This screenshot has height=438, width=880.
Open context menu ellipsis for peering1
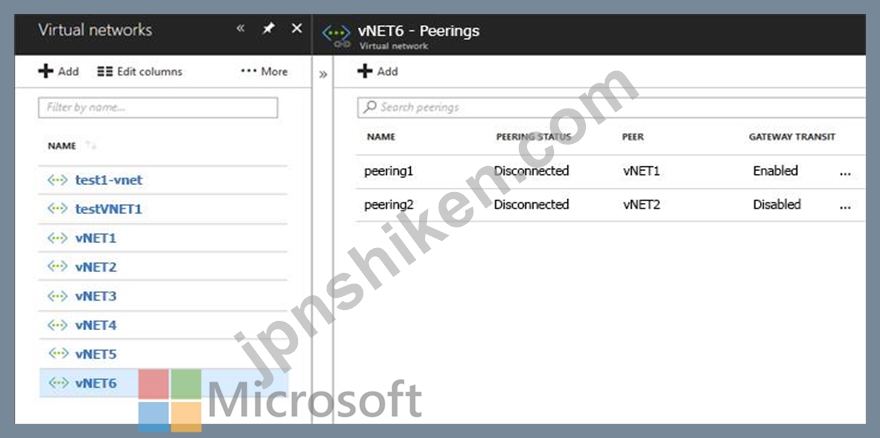point(845,174)
